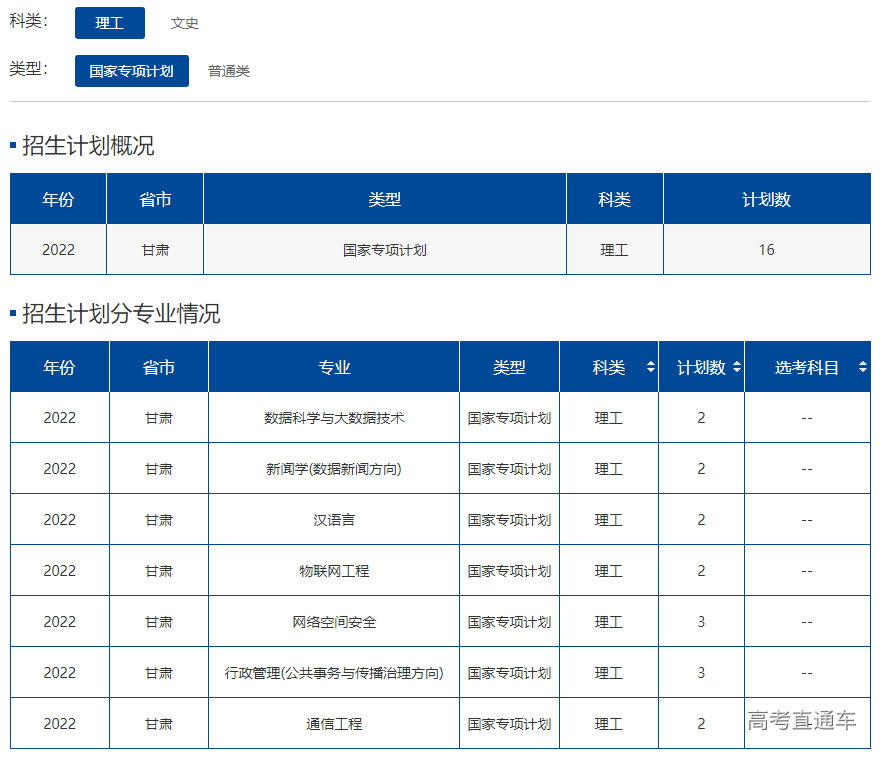Select the 数据科学与大数据技术 major row

point(334,418)
